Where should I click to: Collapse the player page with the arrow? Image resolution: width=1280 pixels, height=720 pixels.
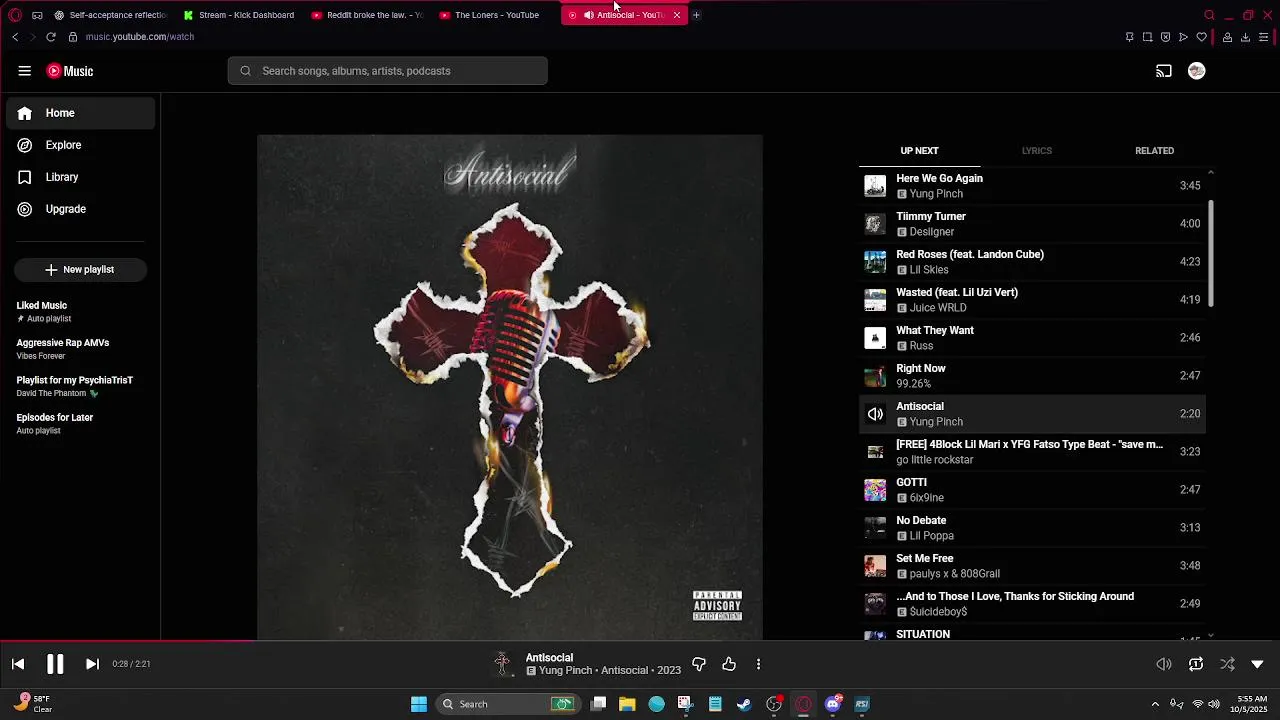click(1258, 664)
